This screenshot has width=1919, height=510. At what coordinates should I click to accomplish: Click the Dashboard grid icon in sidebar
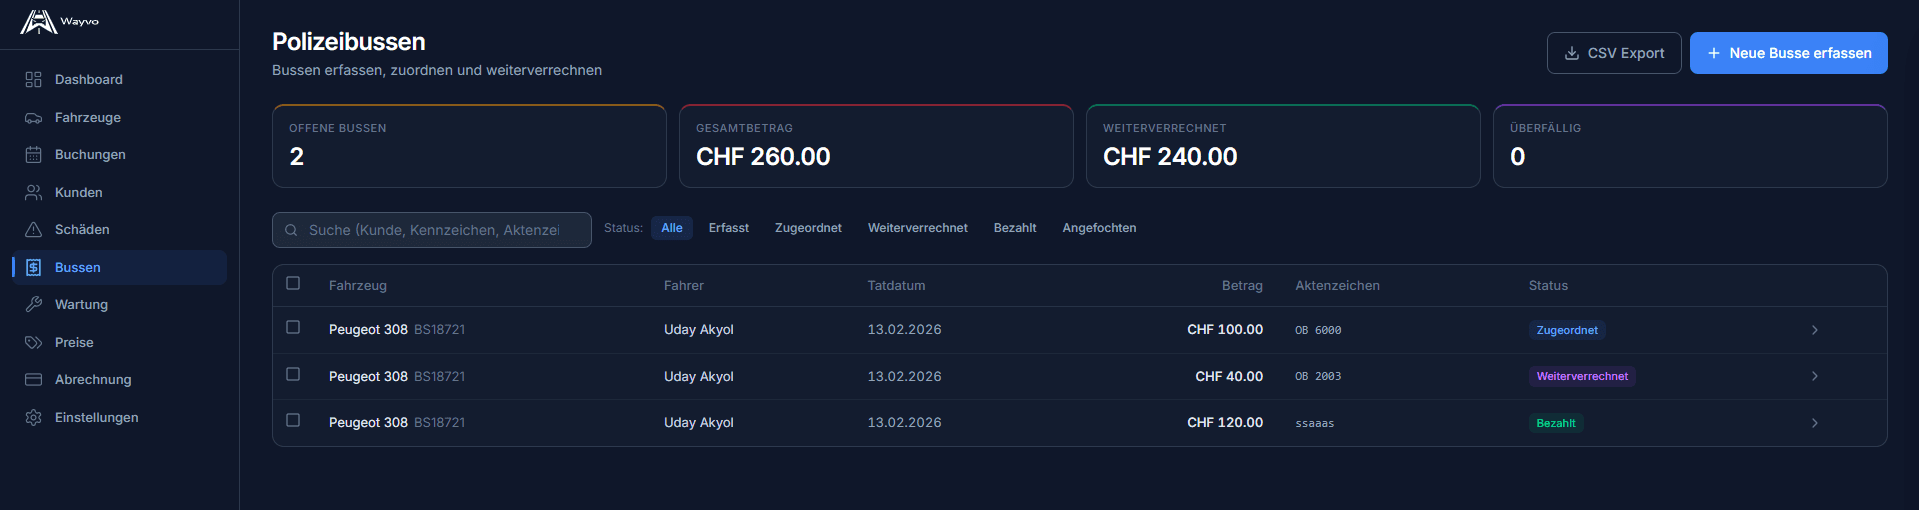(33, 80)
